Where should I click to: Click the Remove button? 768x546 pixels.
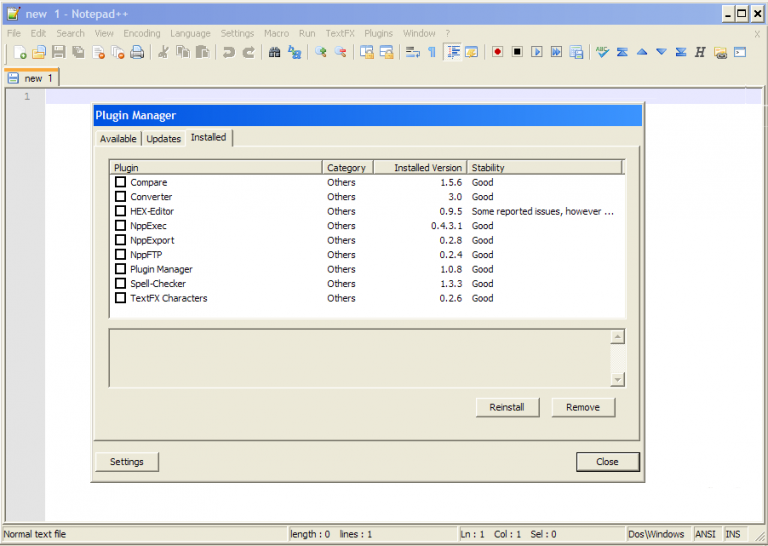pyautogui.click(x=583, y=407)
